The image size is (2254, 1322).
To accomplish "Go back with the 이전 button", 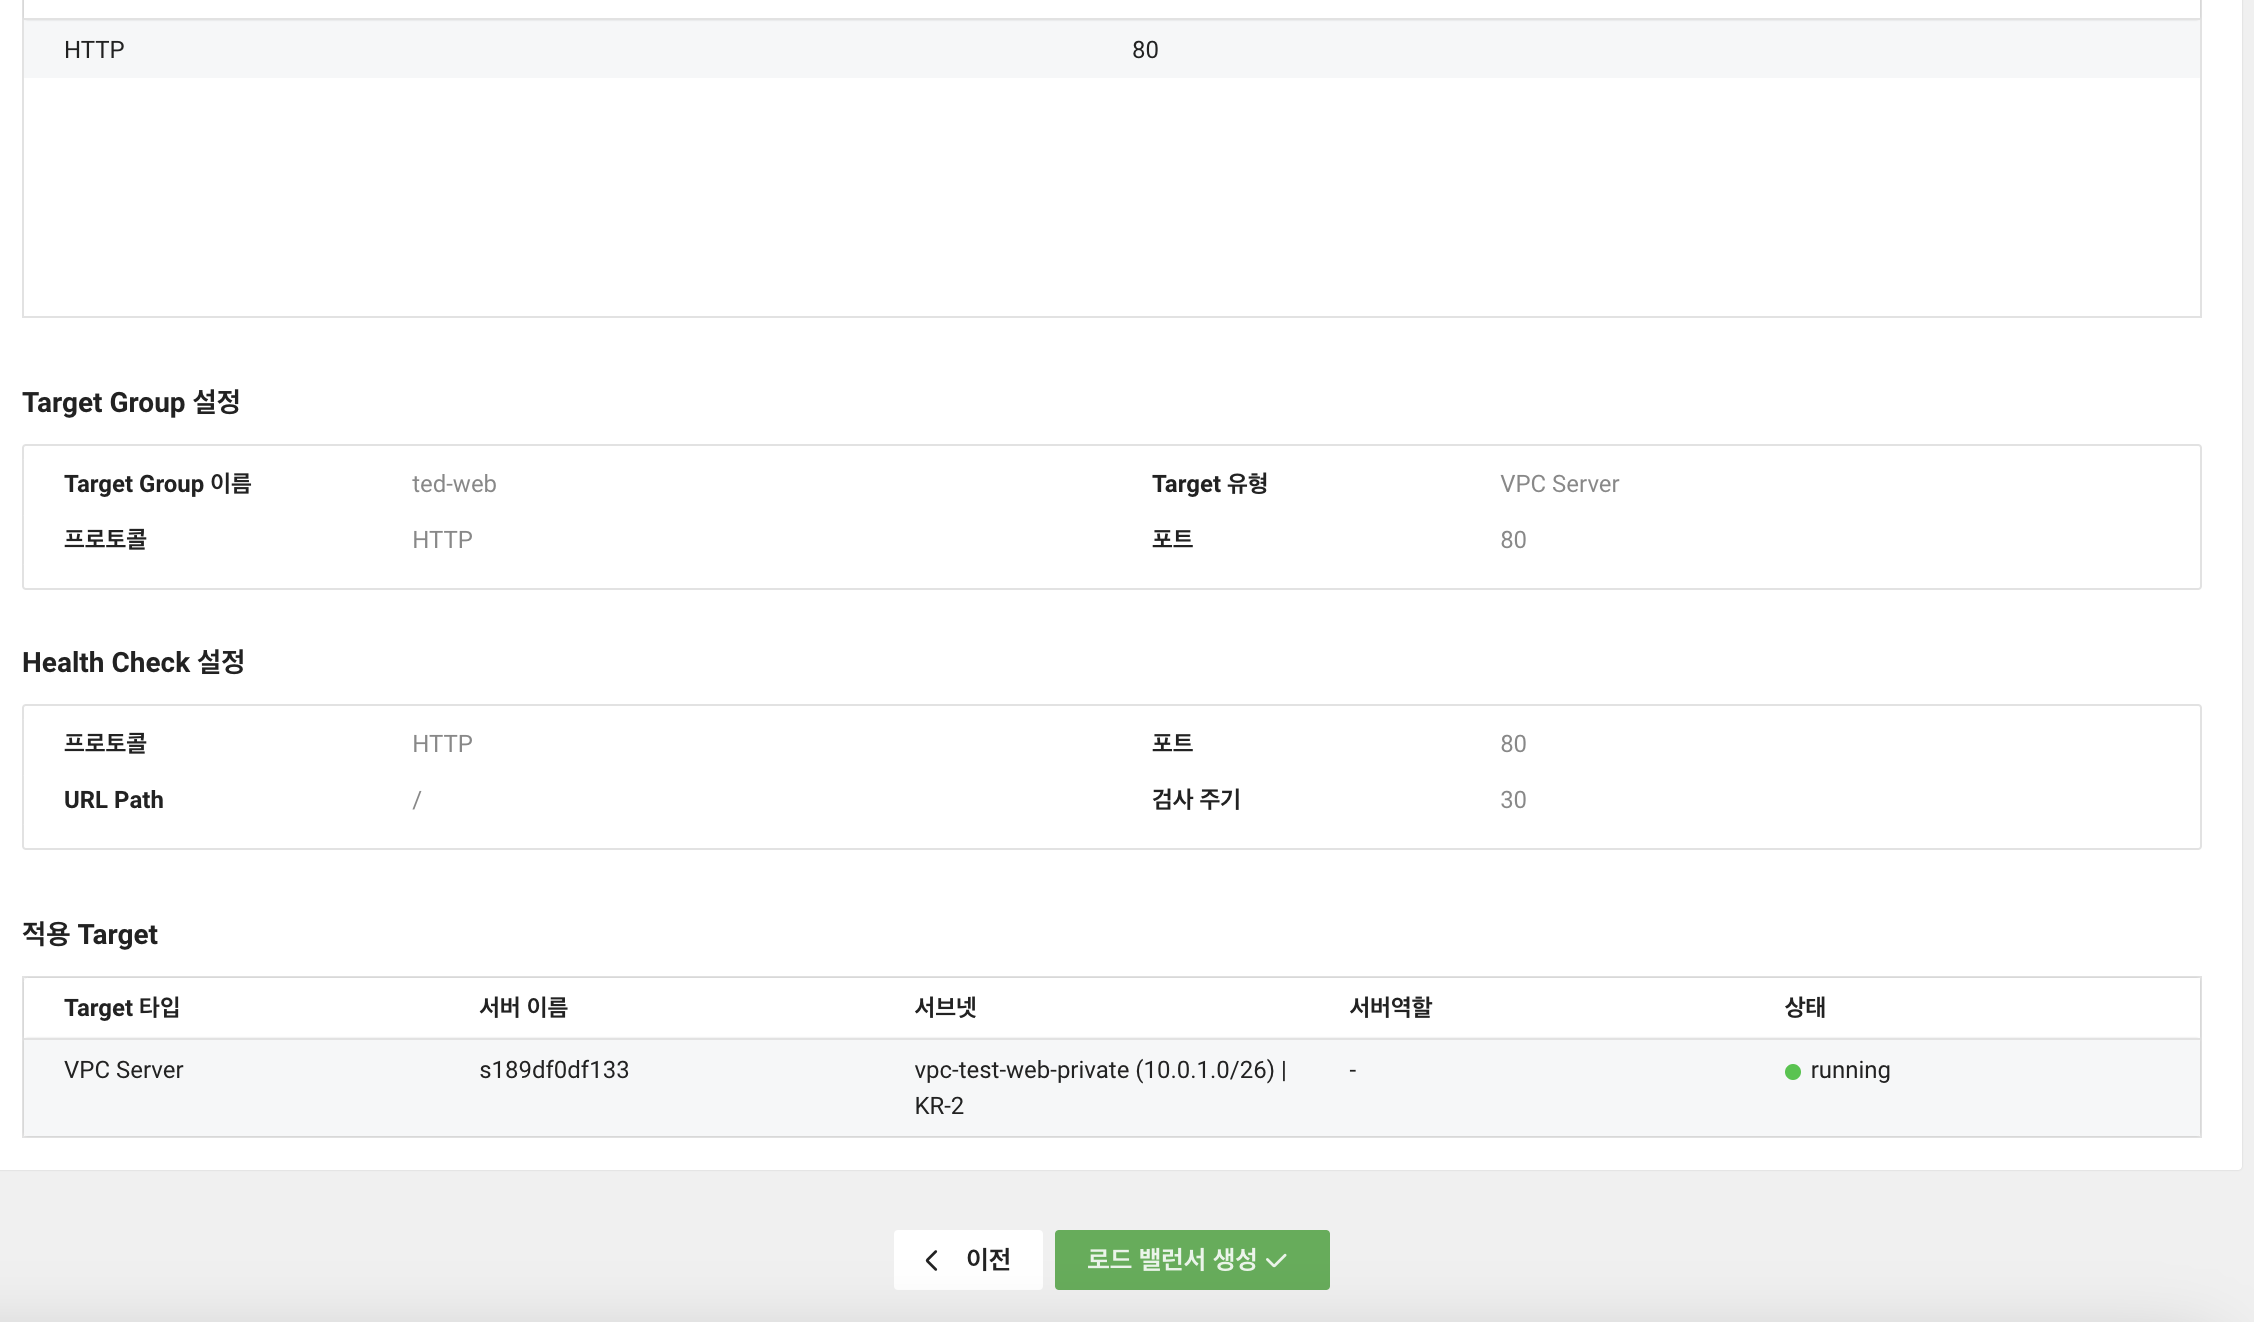I will coord(968,1259).
